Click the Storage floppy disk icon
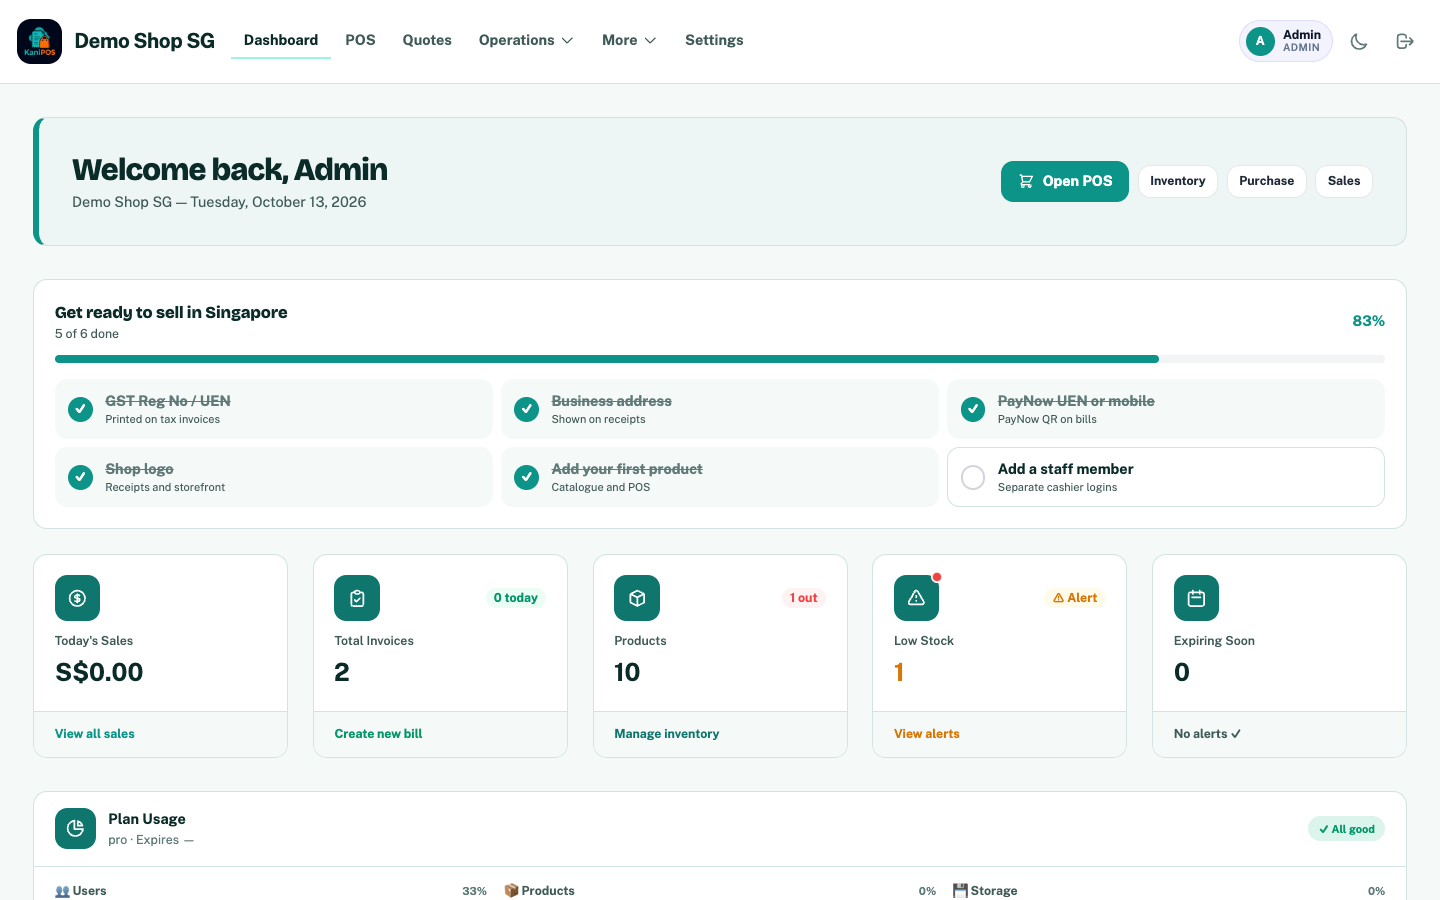Viewport: 1440px width, 900px height. pyautogui.click(x=960, y=890)
